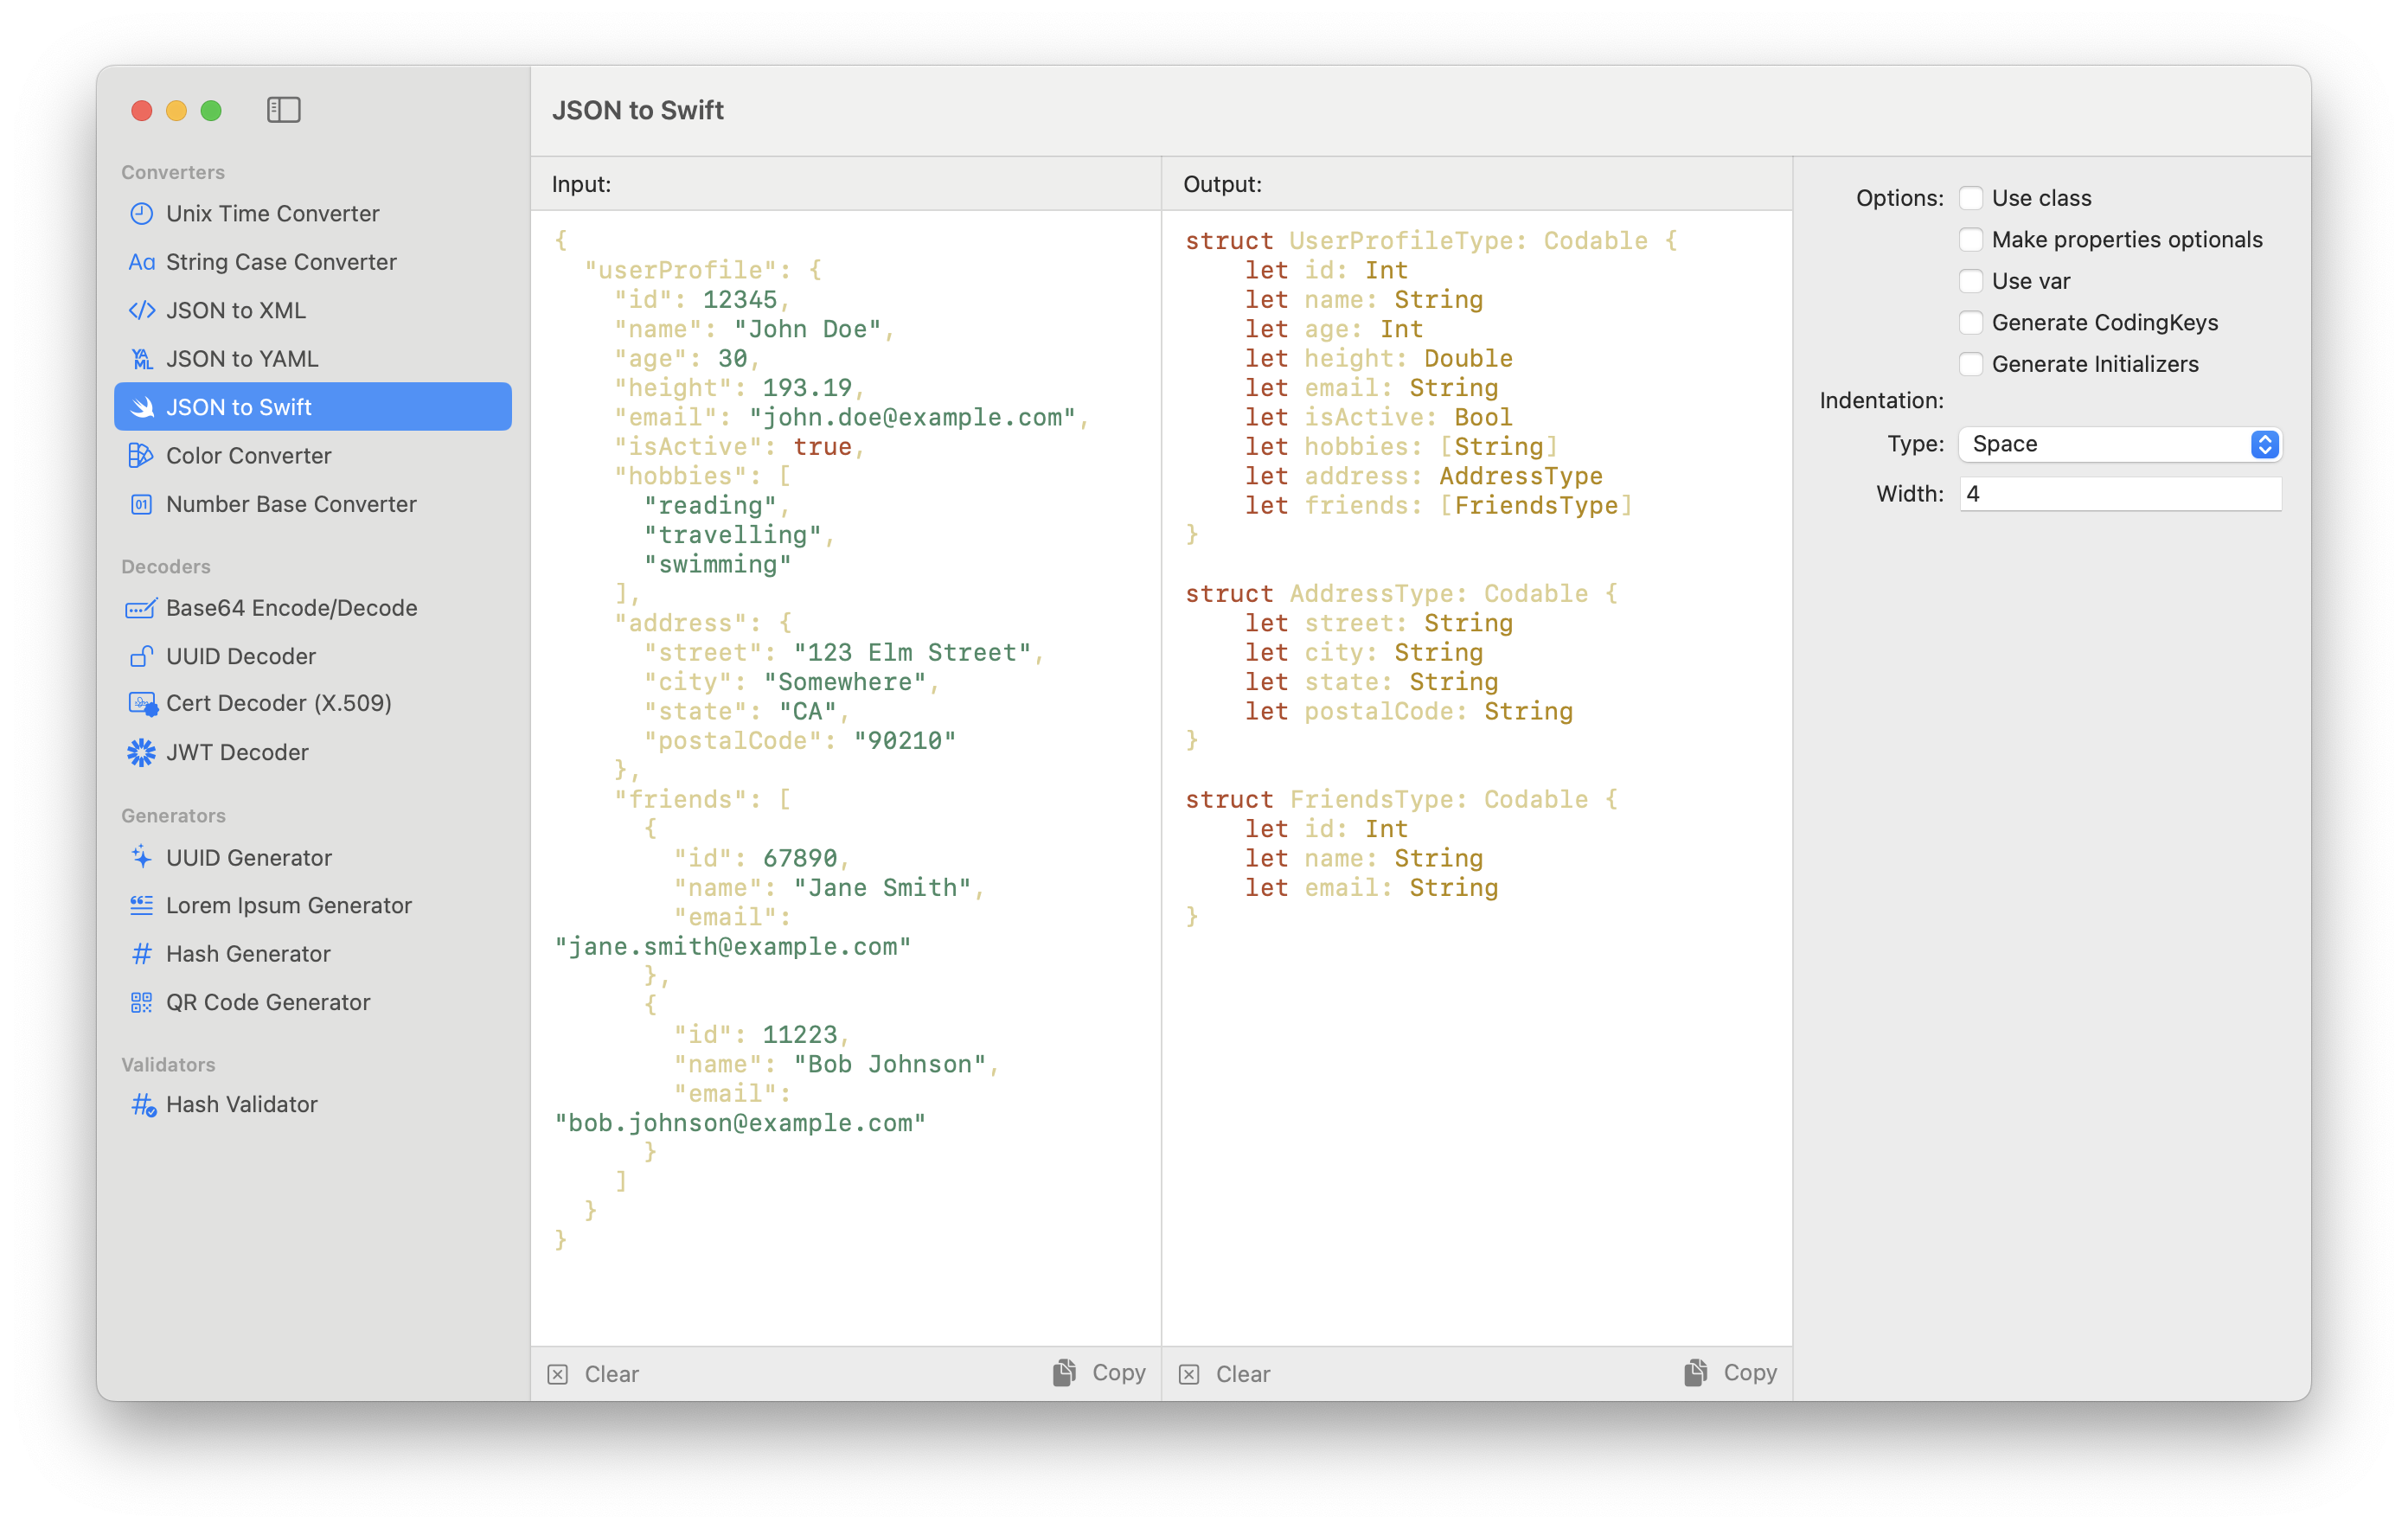The image size is (2408, 1529).
Task: Enable the Generate CodingKeys checkbox
Action: [1969, 321]
